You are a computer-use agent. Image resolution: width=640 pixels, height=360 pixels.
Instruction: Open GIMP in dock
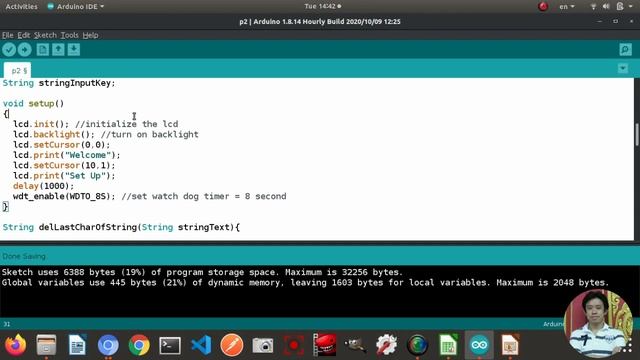[355, 345]
